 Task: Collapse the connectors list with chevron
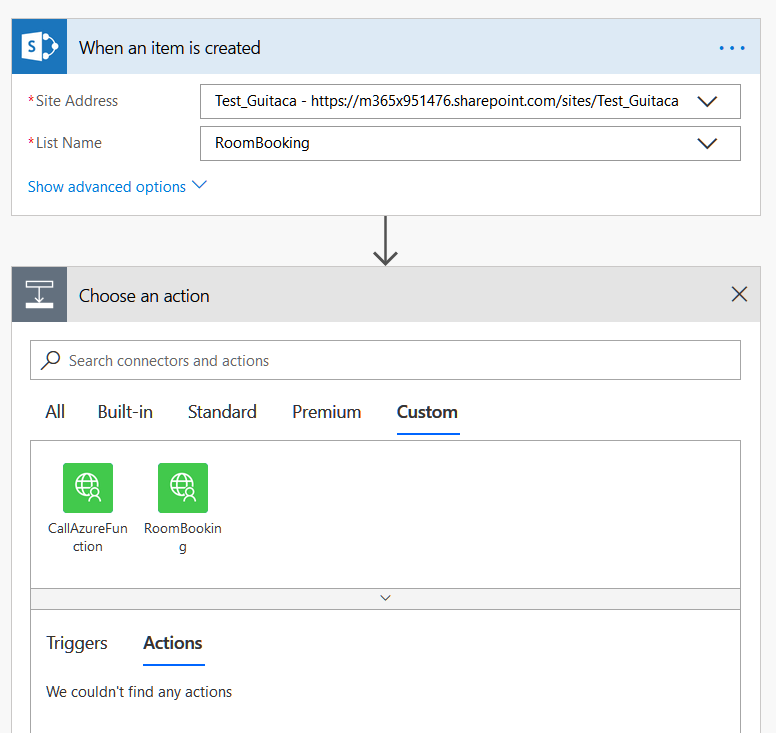pos(385,598)
